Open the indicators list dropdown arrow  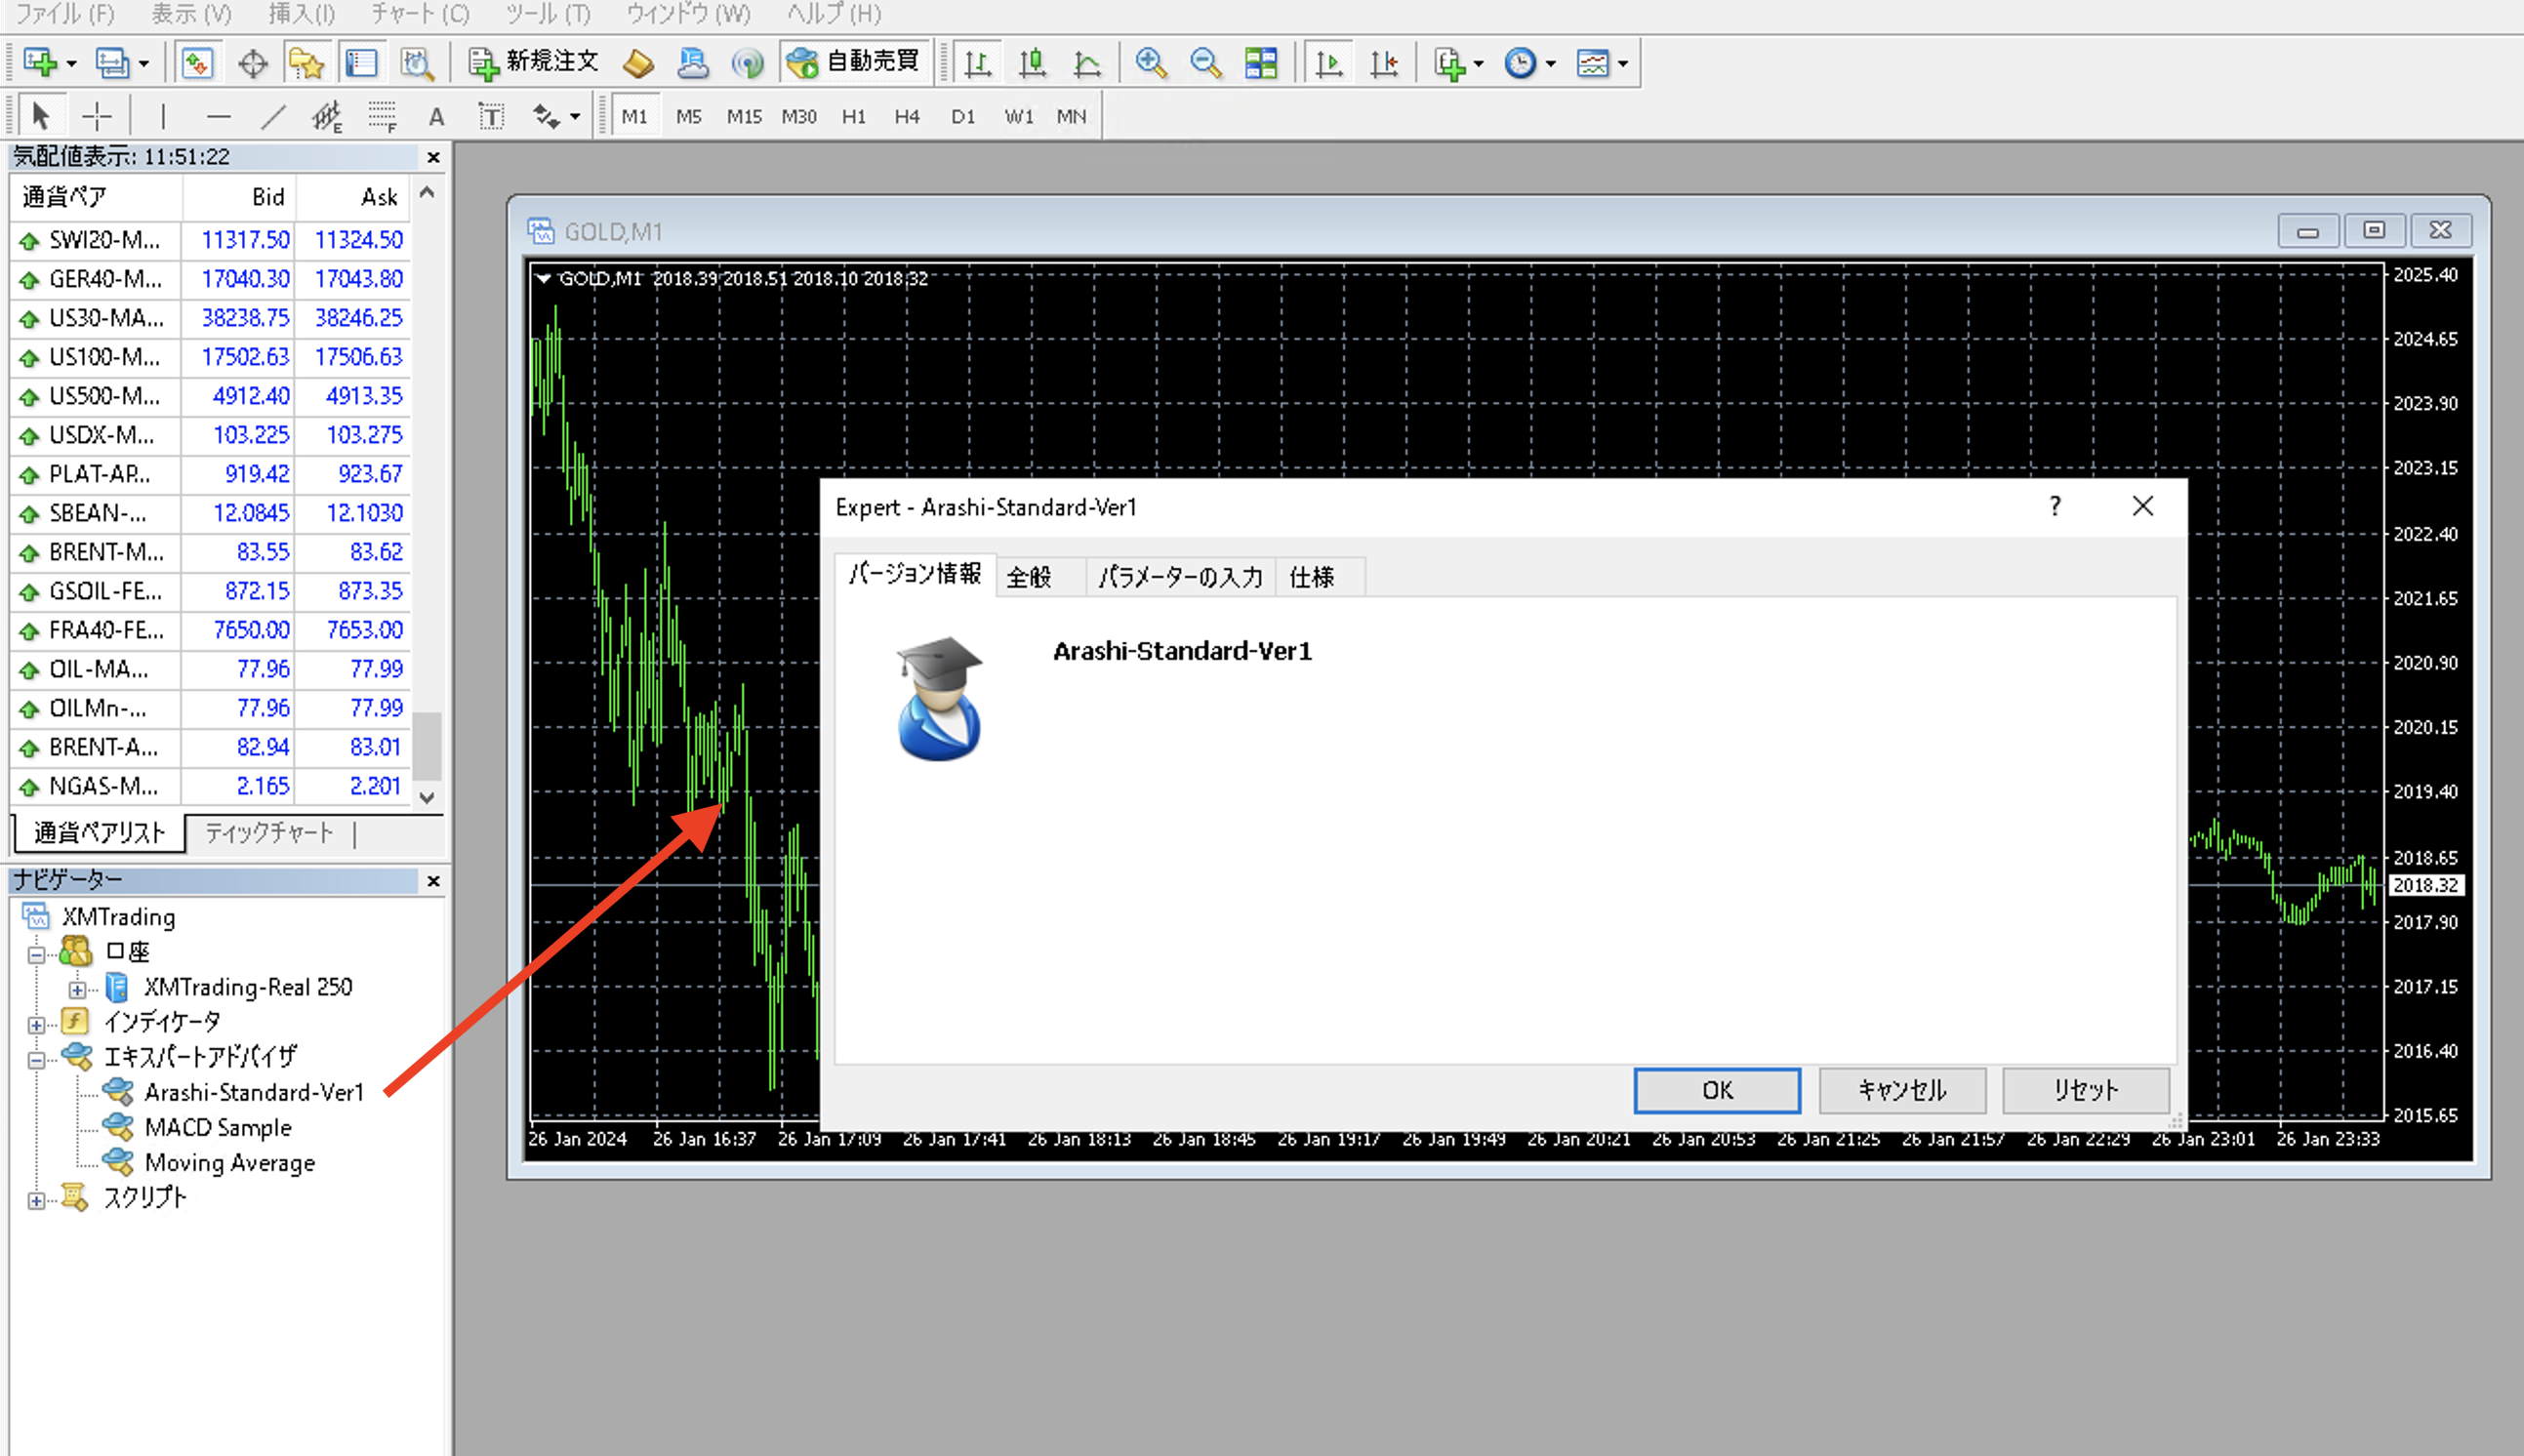1478,63
